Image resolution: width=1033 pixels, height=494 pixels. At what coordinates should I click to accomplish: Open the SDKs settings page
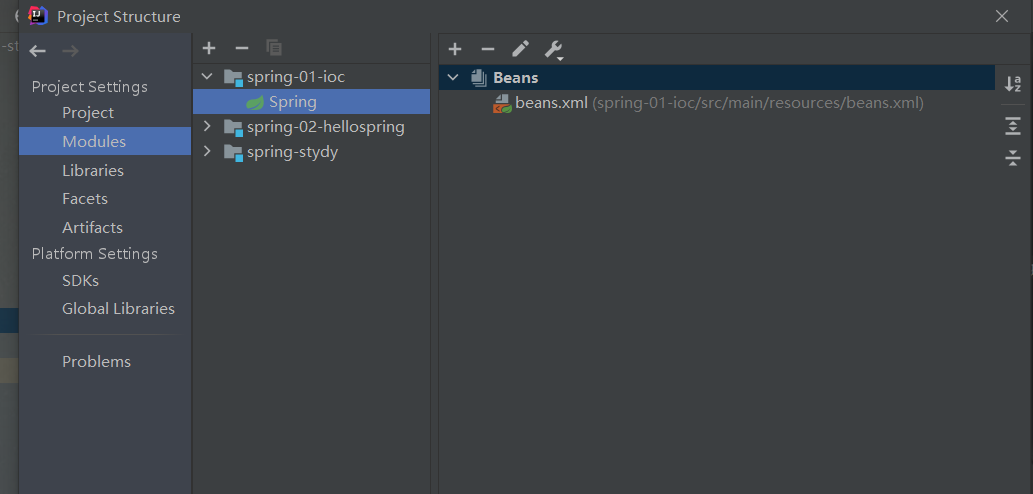pos(80,281)
